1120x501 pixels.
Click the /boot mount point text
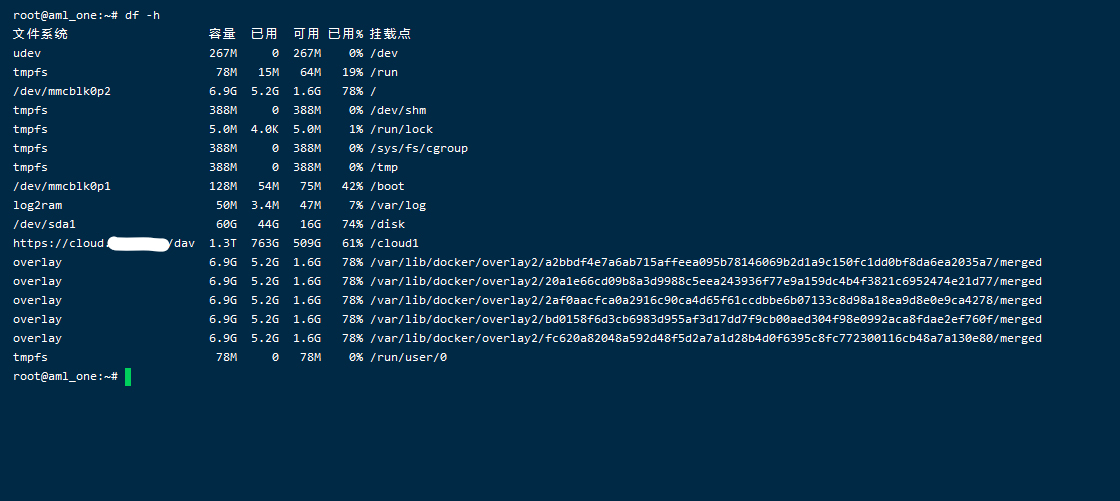point(387,186)
